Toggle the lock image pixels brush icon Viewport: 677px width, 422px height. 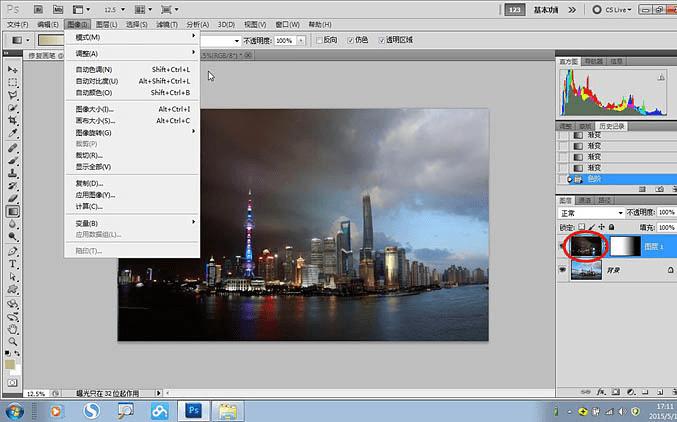point(592,227)
